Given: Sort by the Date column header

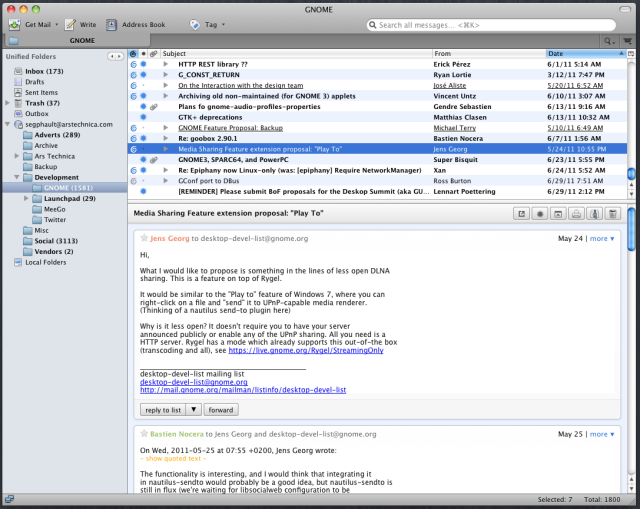Looking at the screenshot, I should (x=586, y=53).
